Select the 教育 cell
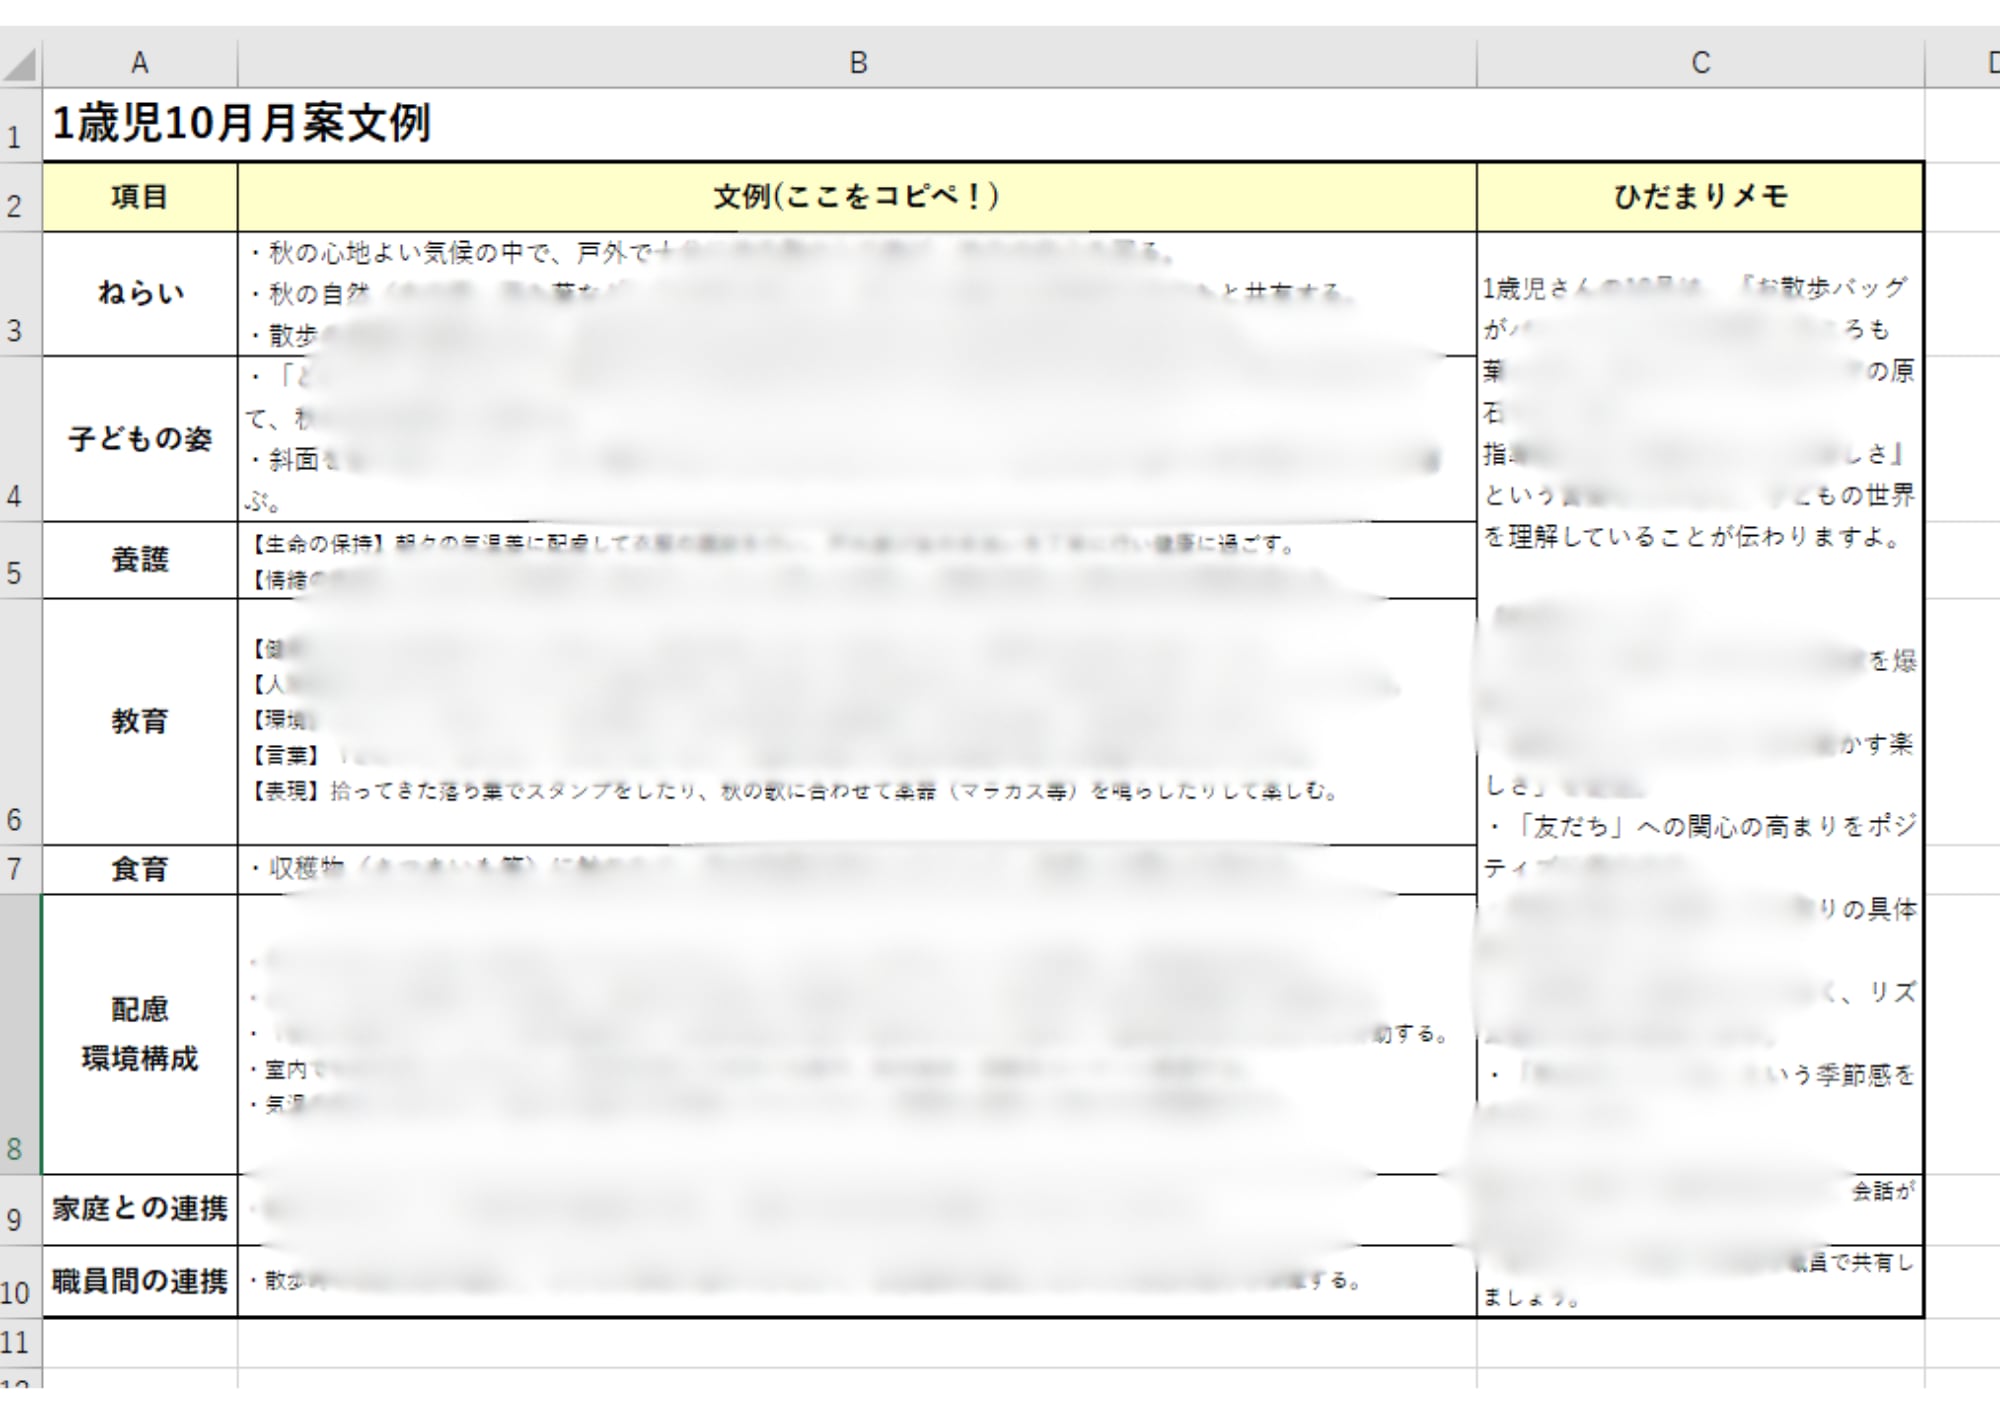Image resolution: width=2000 pixels, height=1414 pixels. [140, 721]
